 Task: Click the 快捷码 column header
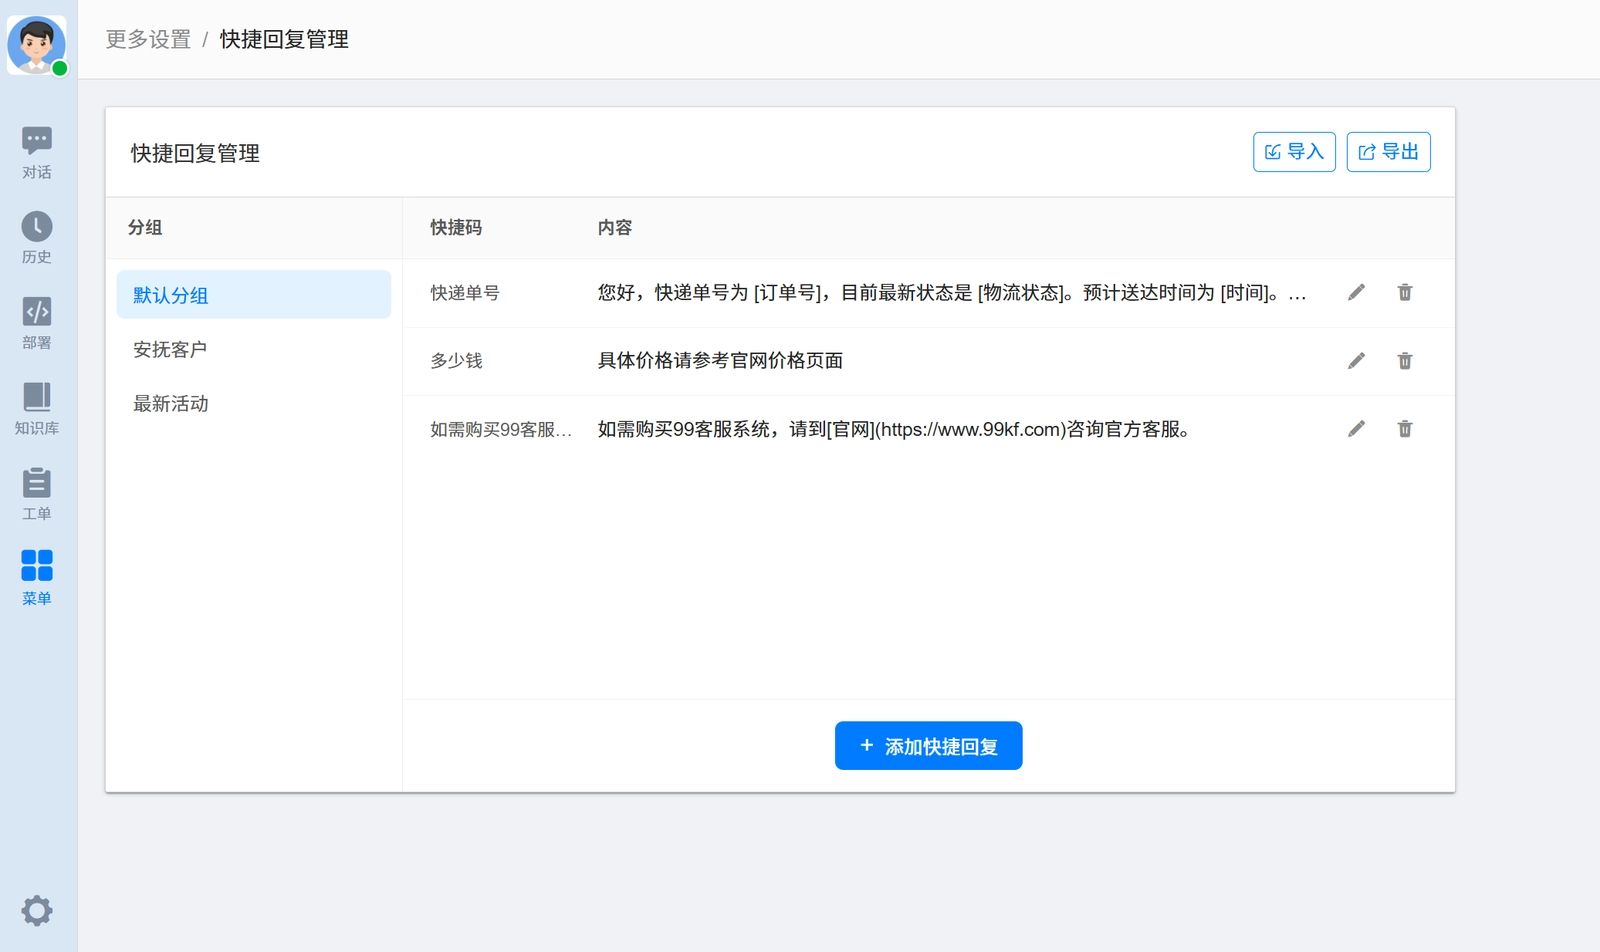coord(456,228)
